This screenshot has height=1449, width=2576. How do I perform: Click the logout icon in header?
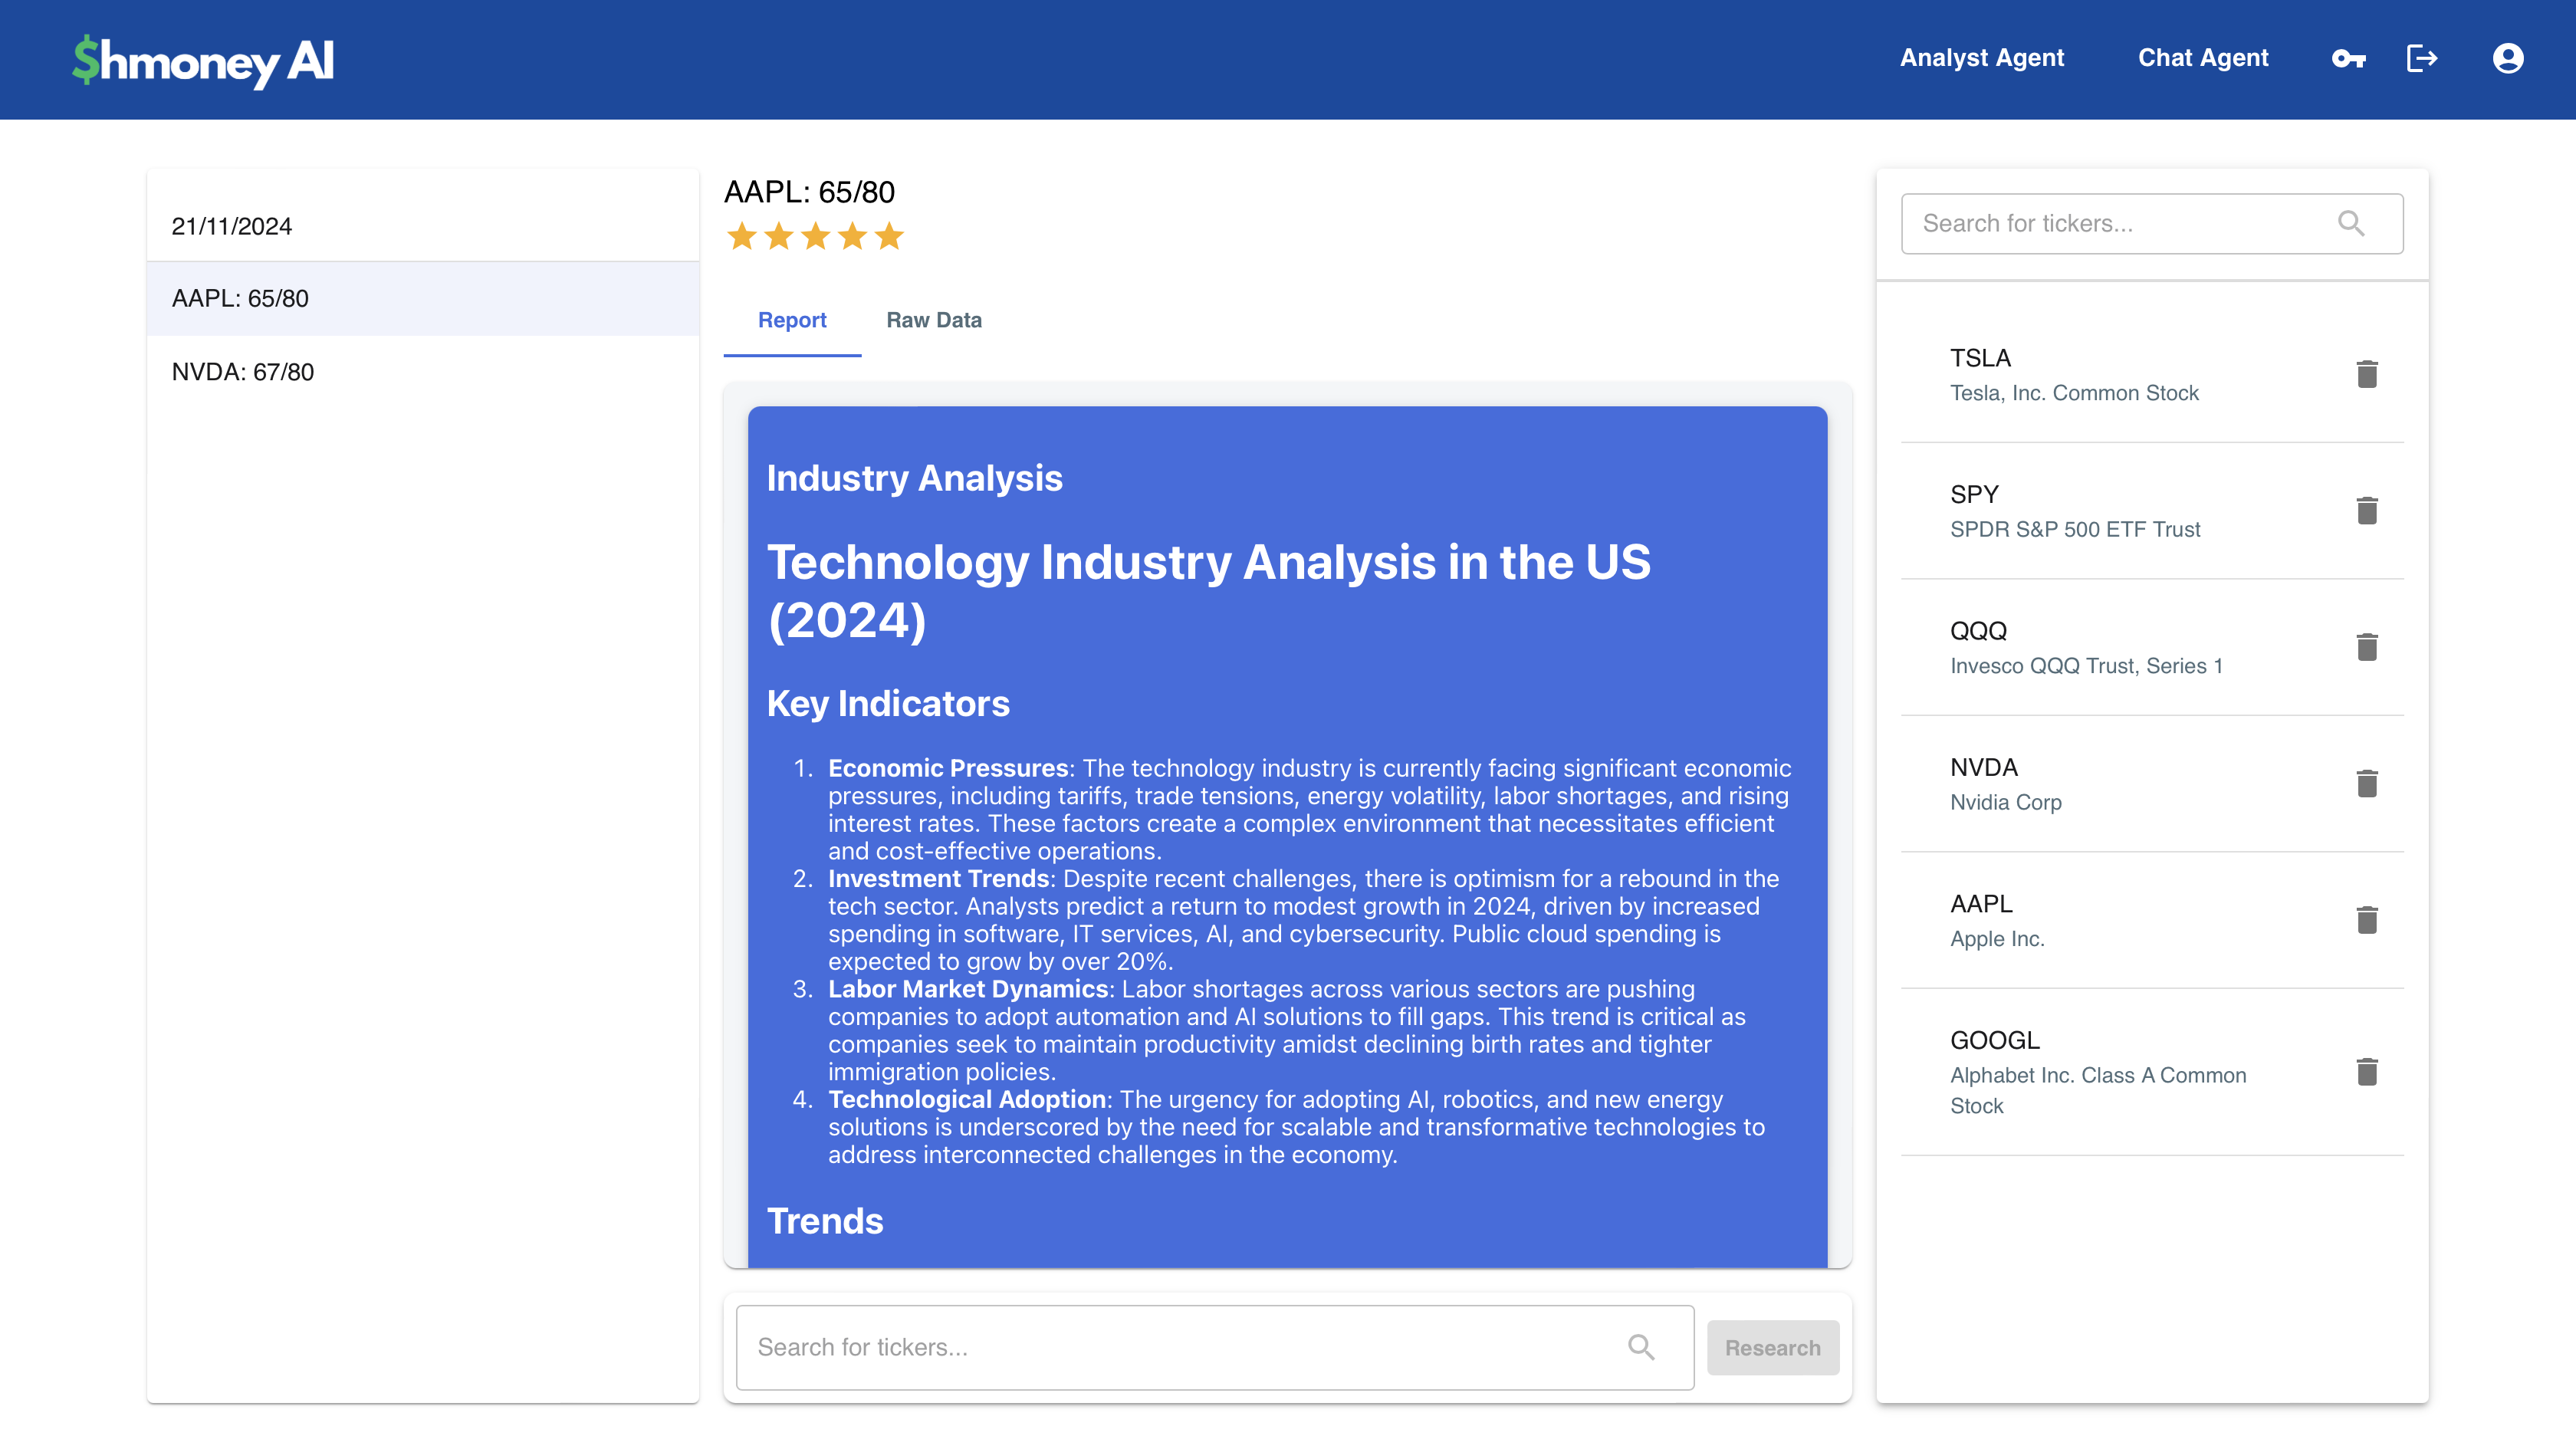(x=2421, y=58)
